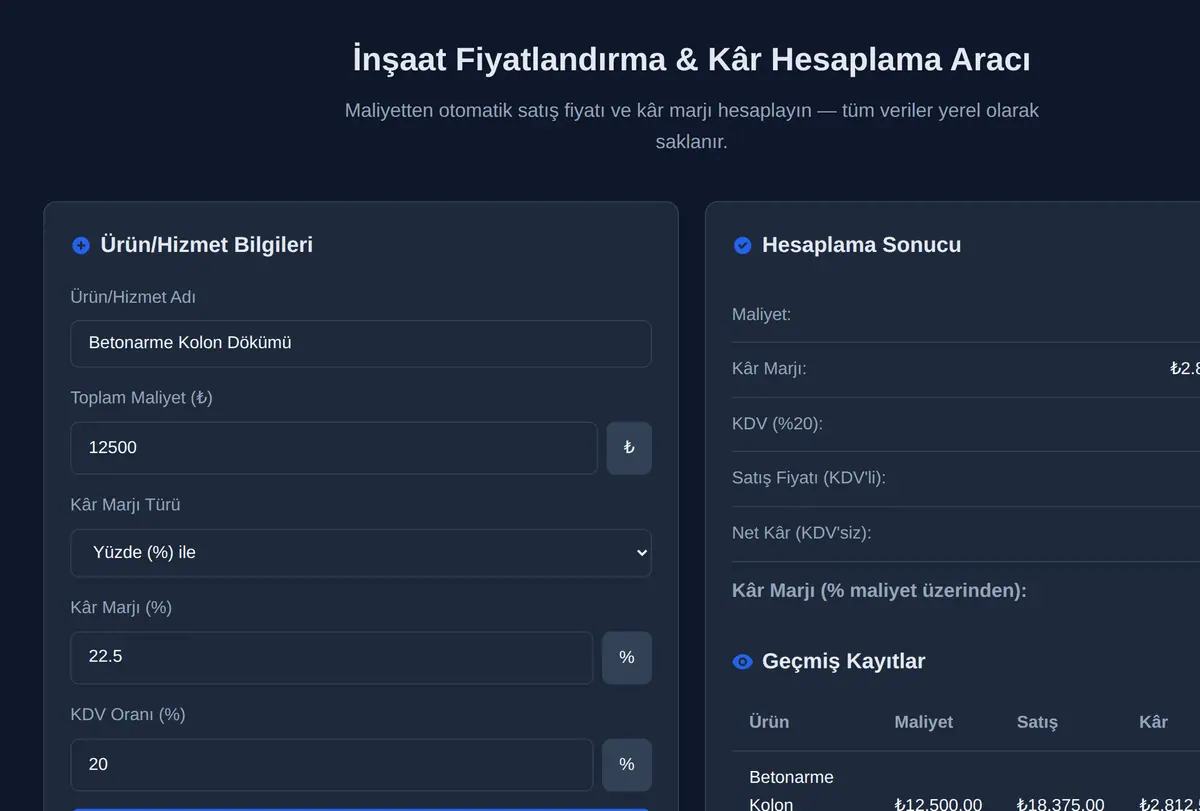Click the page title İnşaat Fiyatlandırma & Kâr Hesaplama Aracı
The width and height of the screenshot is (1200, 811).
(x=692, y=60)
